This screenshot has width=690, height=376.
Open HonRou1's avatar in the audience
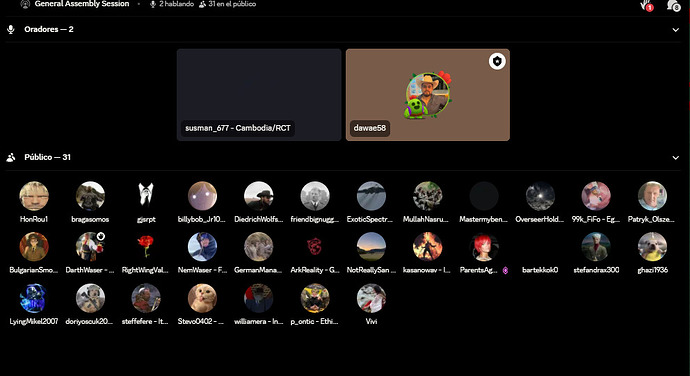click(x=34, y=196)
